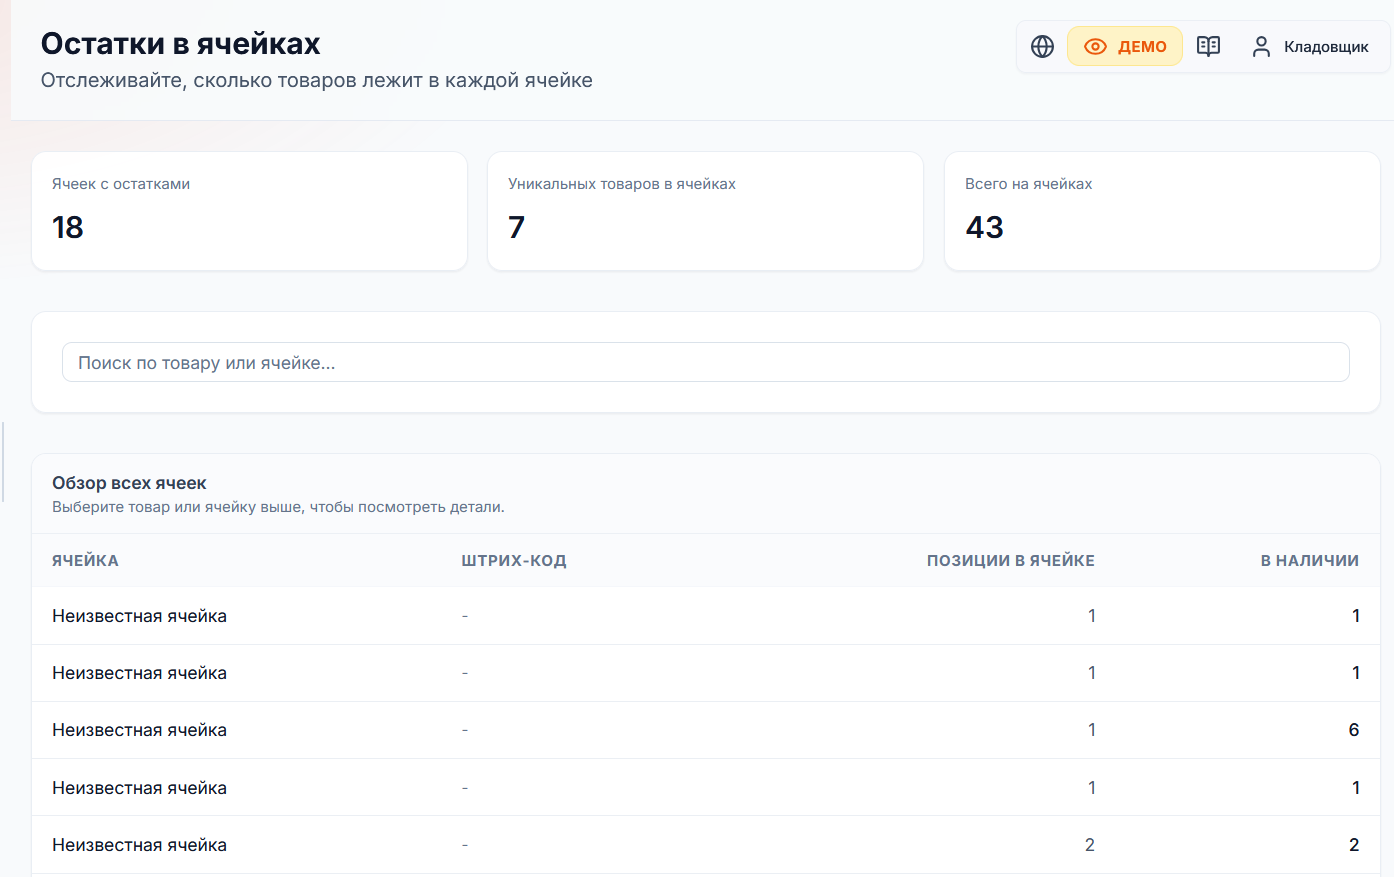Select the 'Уникальных товаров в ячейках' card label
Screen dimensions: 1394x877
click(622, 184)
